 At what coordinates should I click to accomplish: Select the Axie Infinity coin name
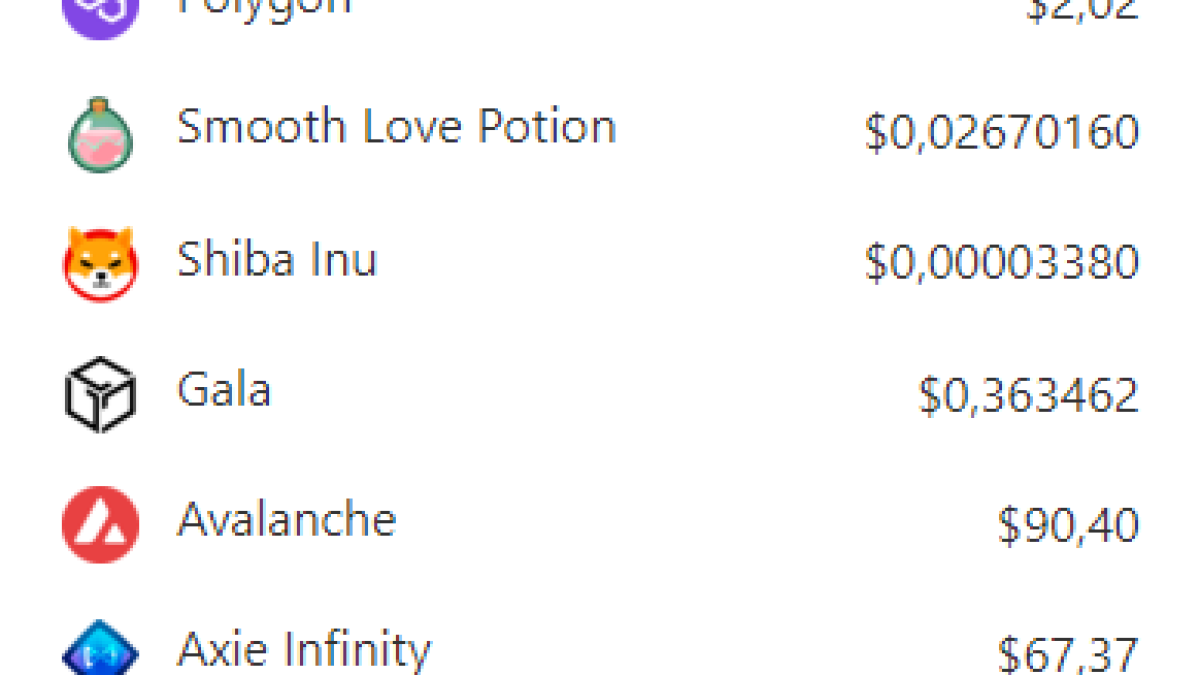click(304, 650)
